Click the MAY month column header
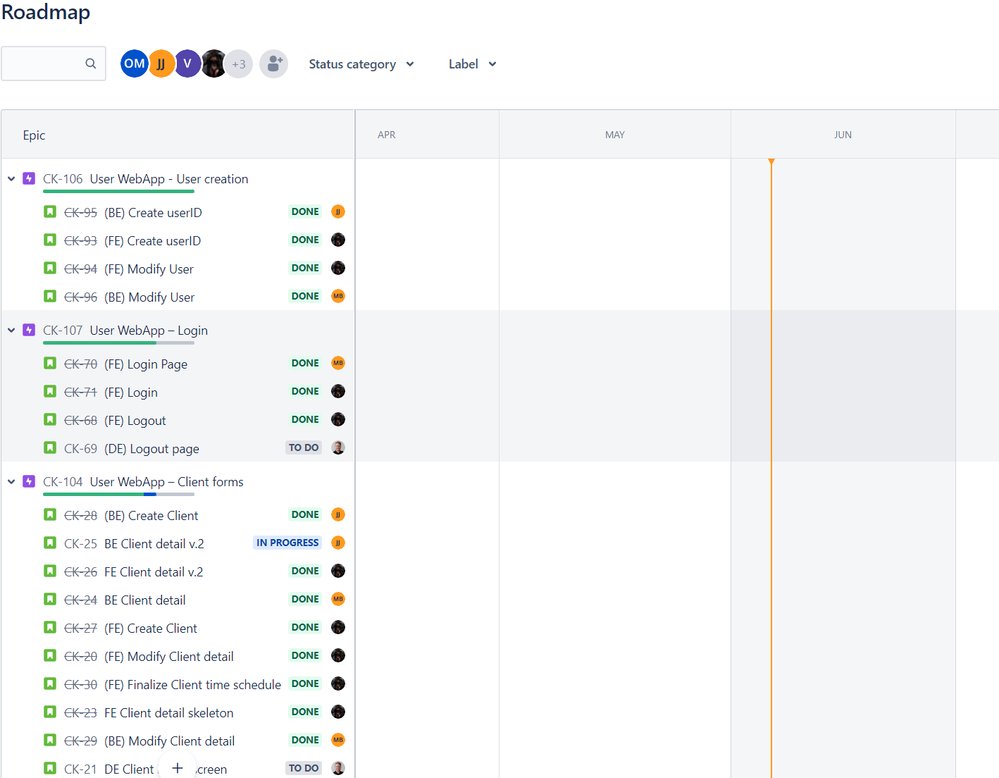The width and height of the screenshot is (999, 778). click(x=615, y=135)
